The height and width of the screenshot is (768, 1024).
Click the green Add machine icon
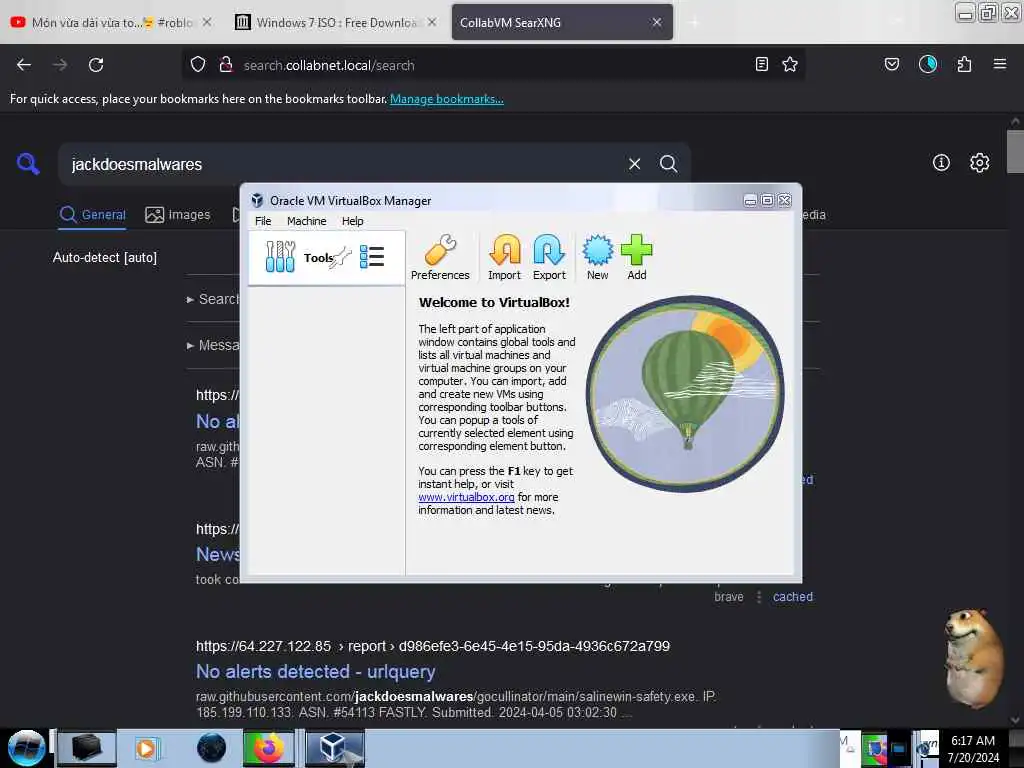coord(637,257)
